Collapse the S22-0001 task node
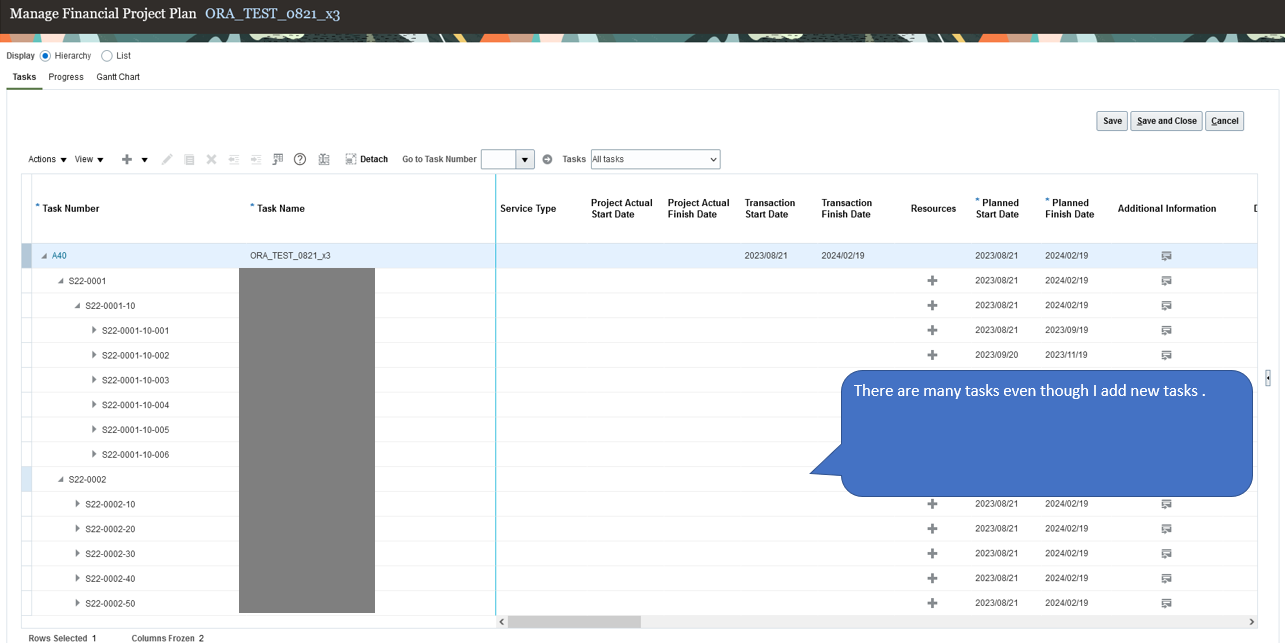Screen dimensions: 1285x643 (61, 281)
